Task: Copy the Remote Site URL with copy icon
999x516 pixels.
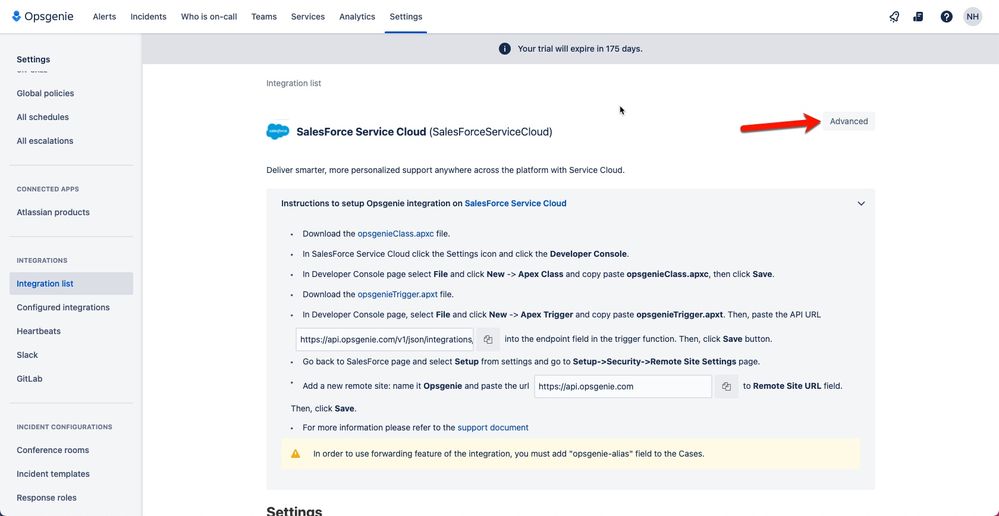Action: [726, 386]
